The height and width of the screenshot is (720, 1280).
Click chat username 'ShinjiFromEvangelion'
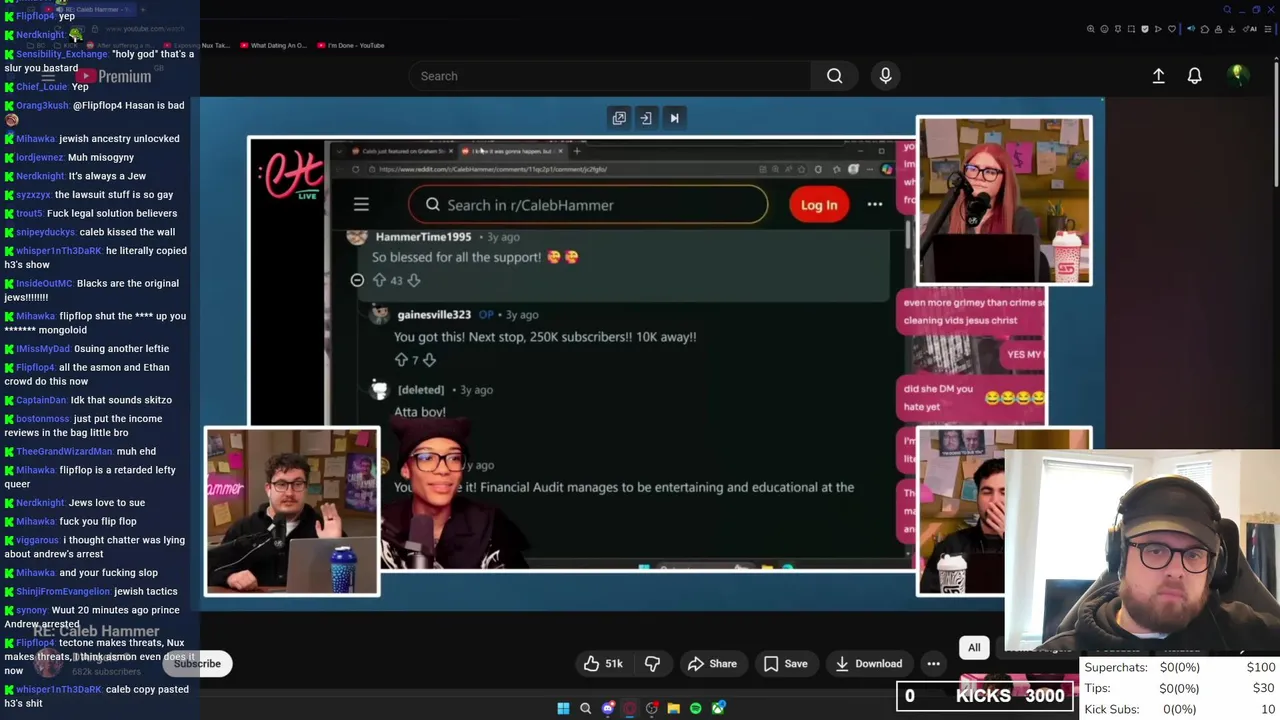[x=63, y=592]
